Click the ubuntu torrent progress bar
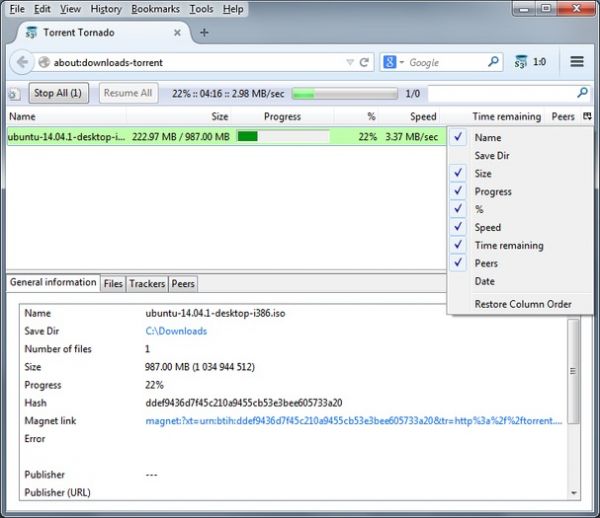 [283, 136]
